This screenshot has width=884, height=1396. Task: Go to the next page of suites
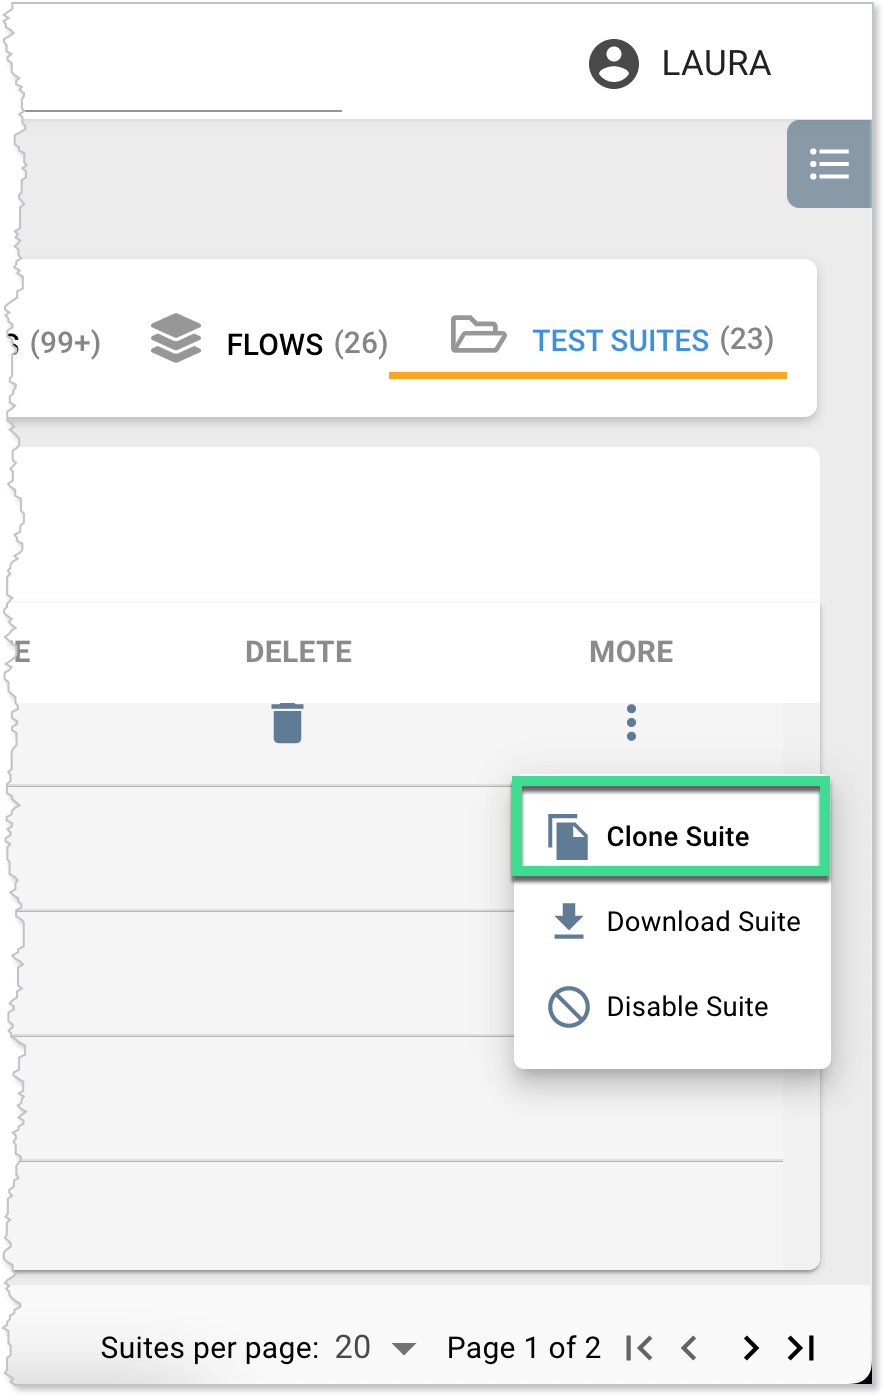click(750, 1348)
